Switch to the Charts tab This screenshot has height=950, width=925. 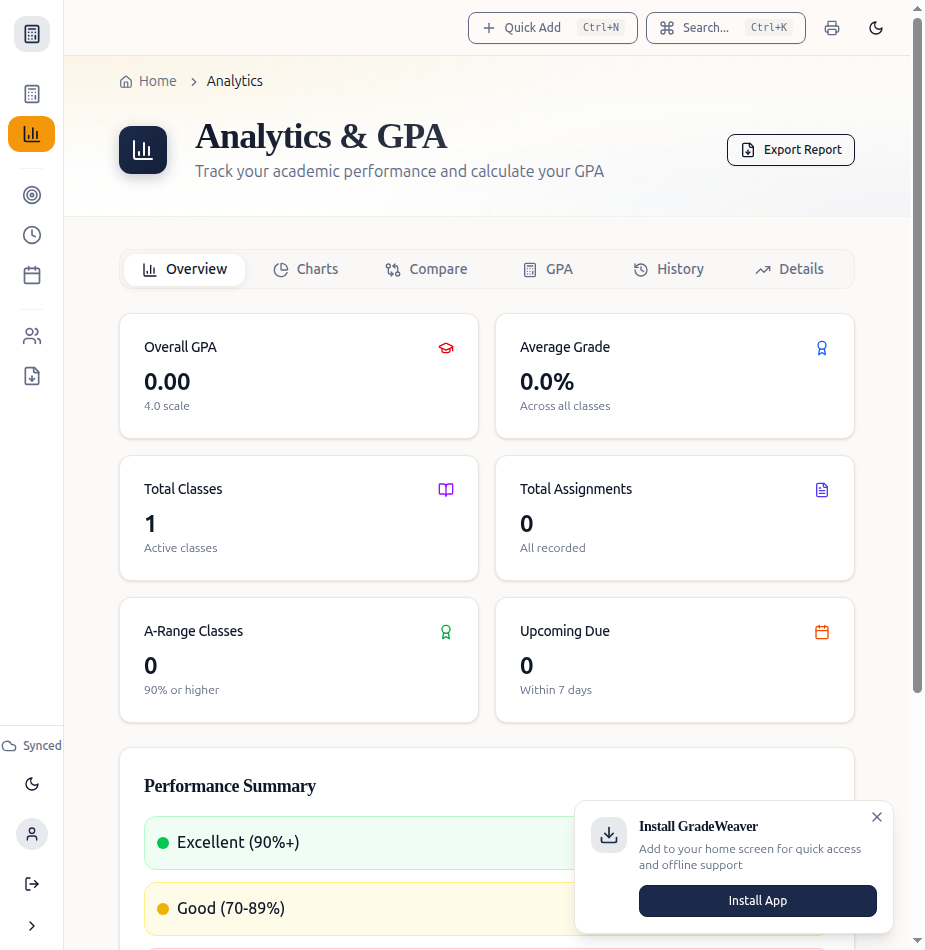click(306, 269)
